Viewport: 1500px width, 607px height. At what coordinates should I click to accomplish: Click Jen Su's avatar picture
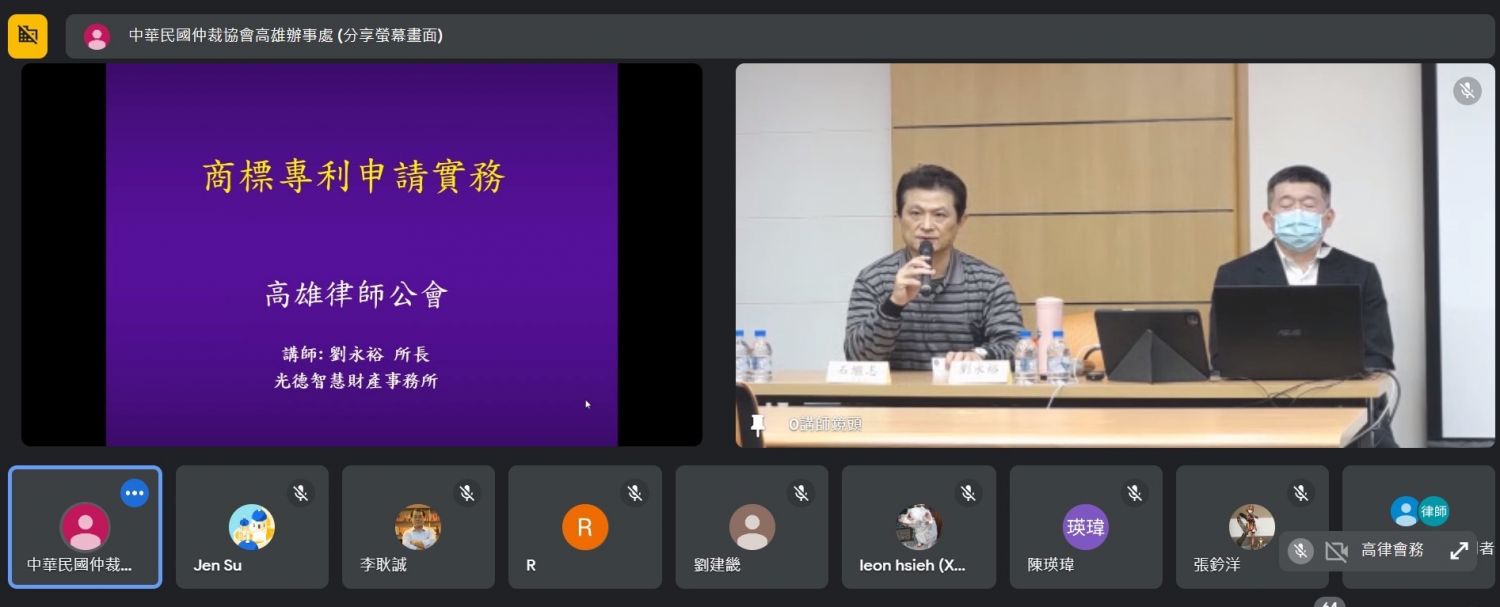coord(252,527)
